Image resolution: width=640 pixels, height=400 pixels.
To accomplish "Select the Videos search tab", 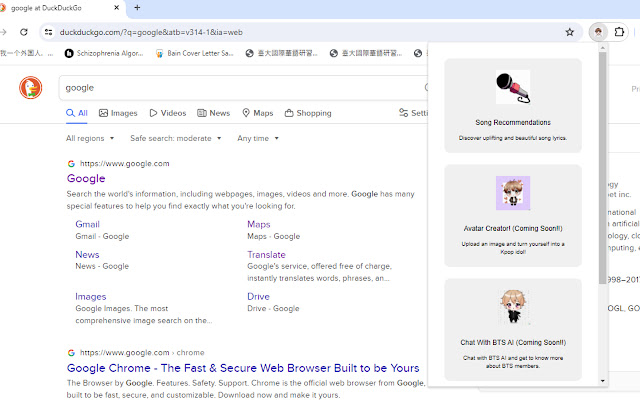I will (168, 113).
